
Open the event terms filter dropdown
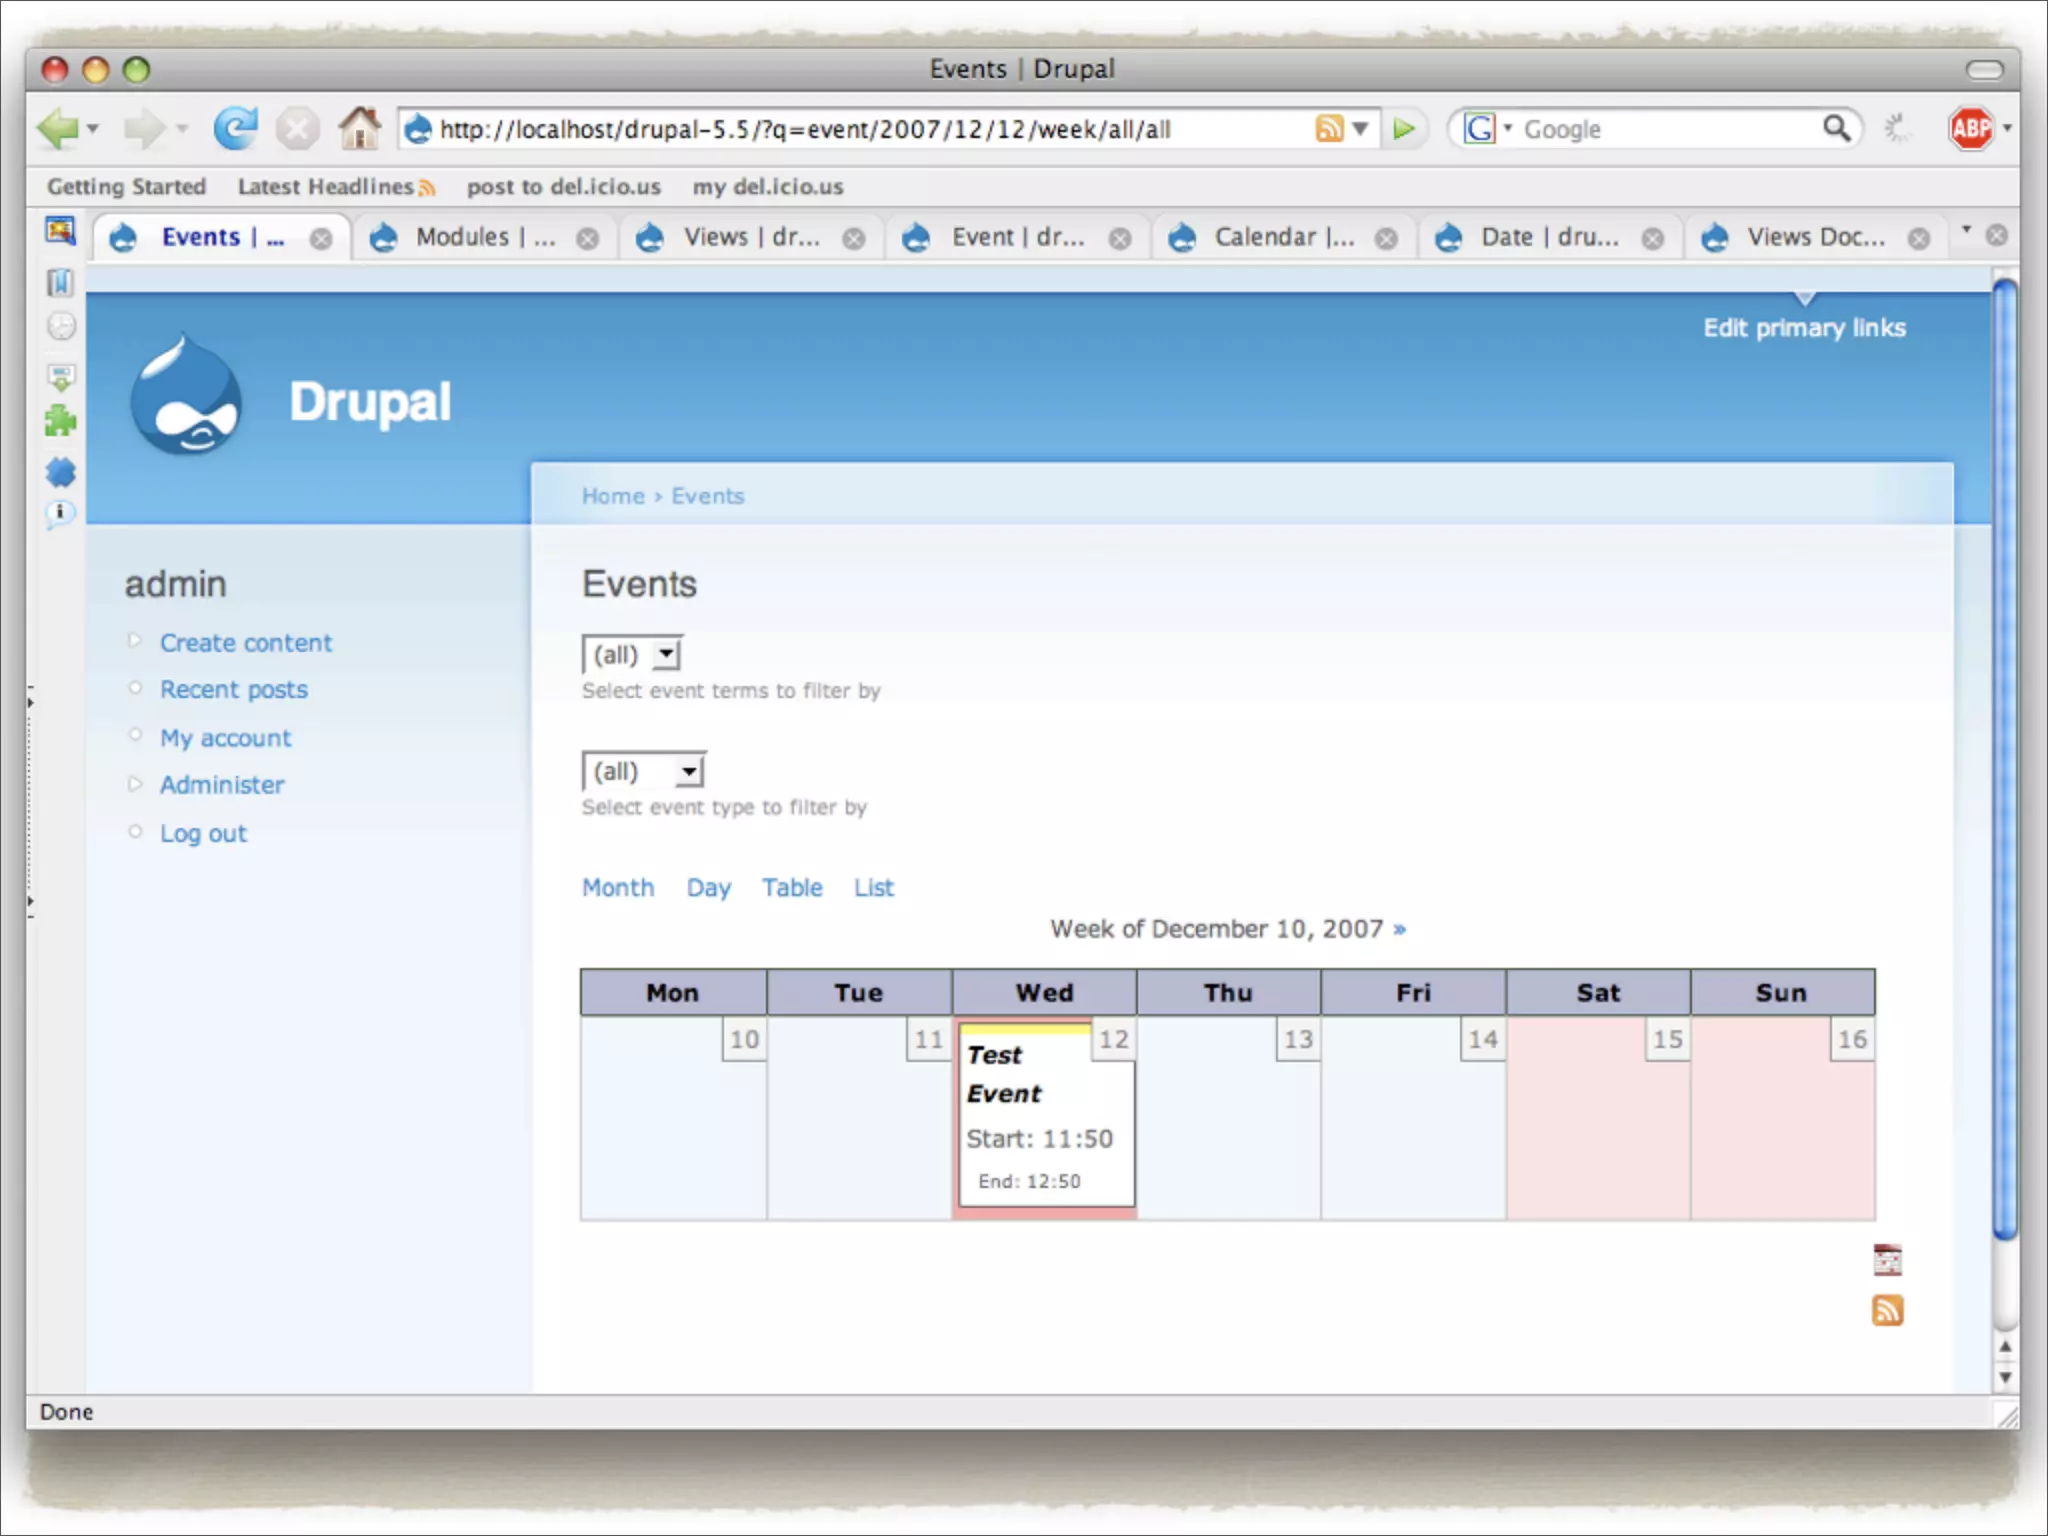click(633, 655)
